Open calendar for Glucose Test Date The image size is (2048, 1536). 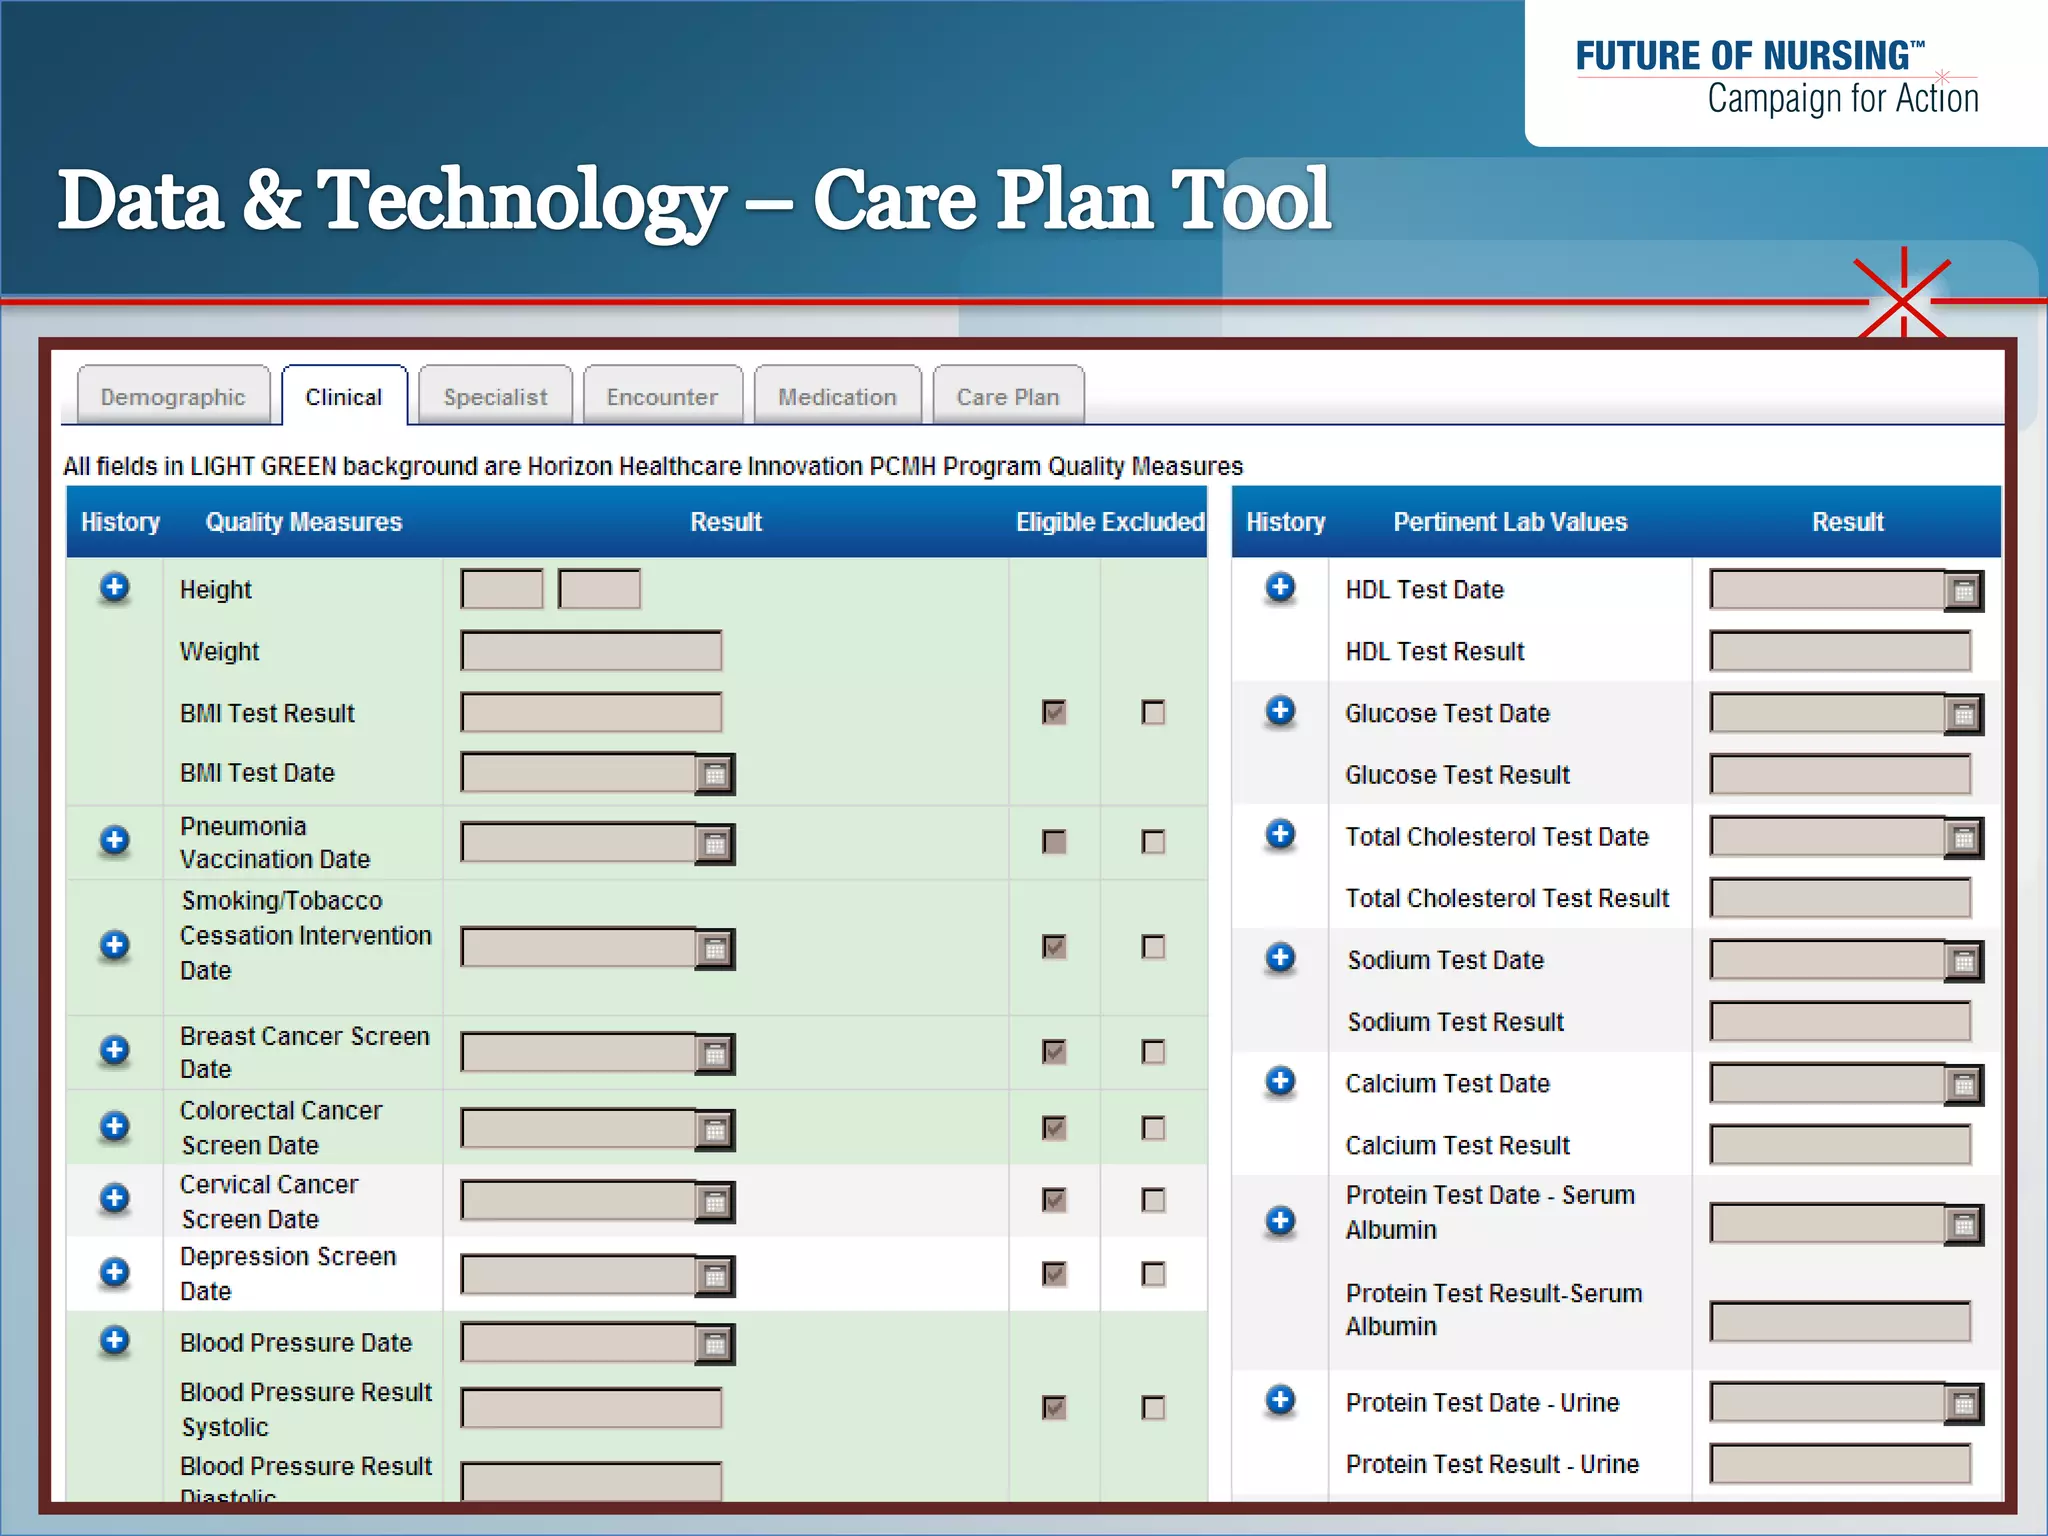point(1963,715)
